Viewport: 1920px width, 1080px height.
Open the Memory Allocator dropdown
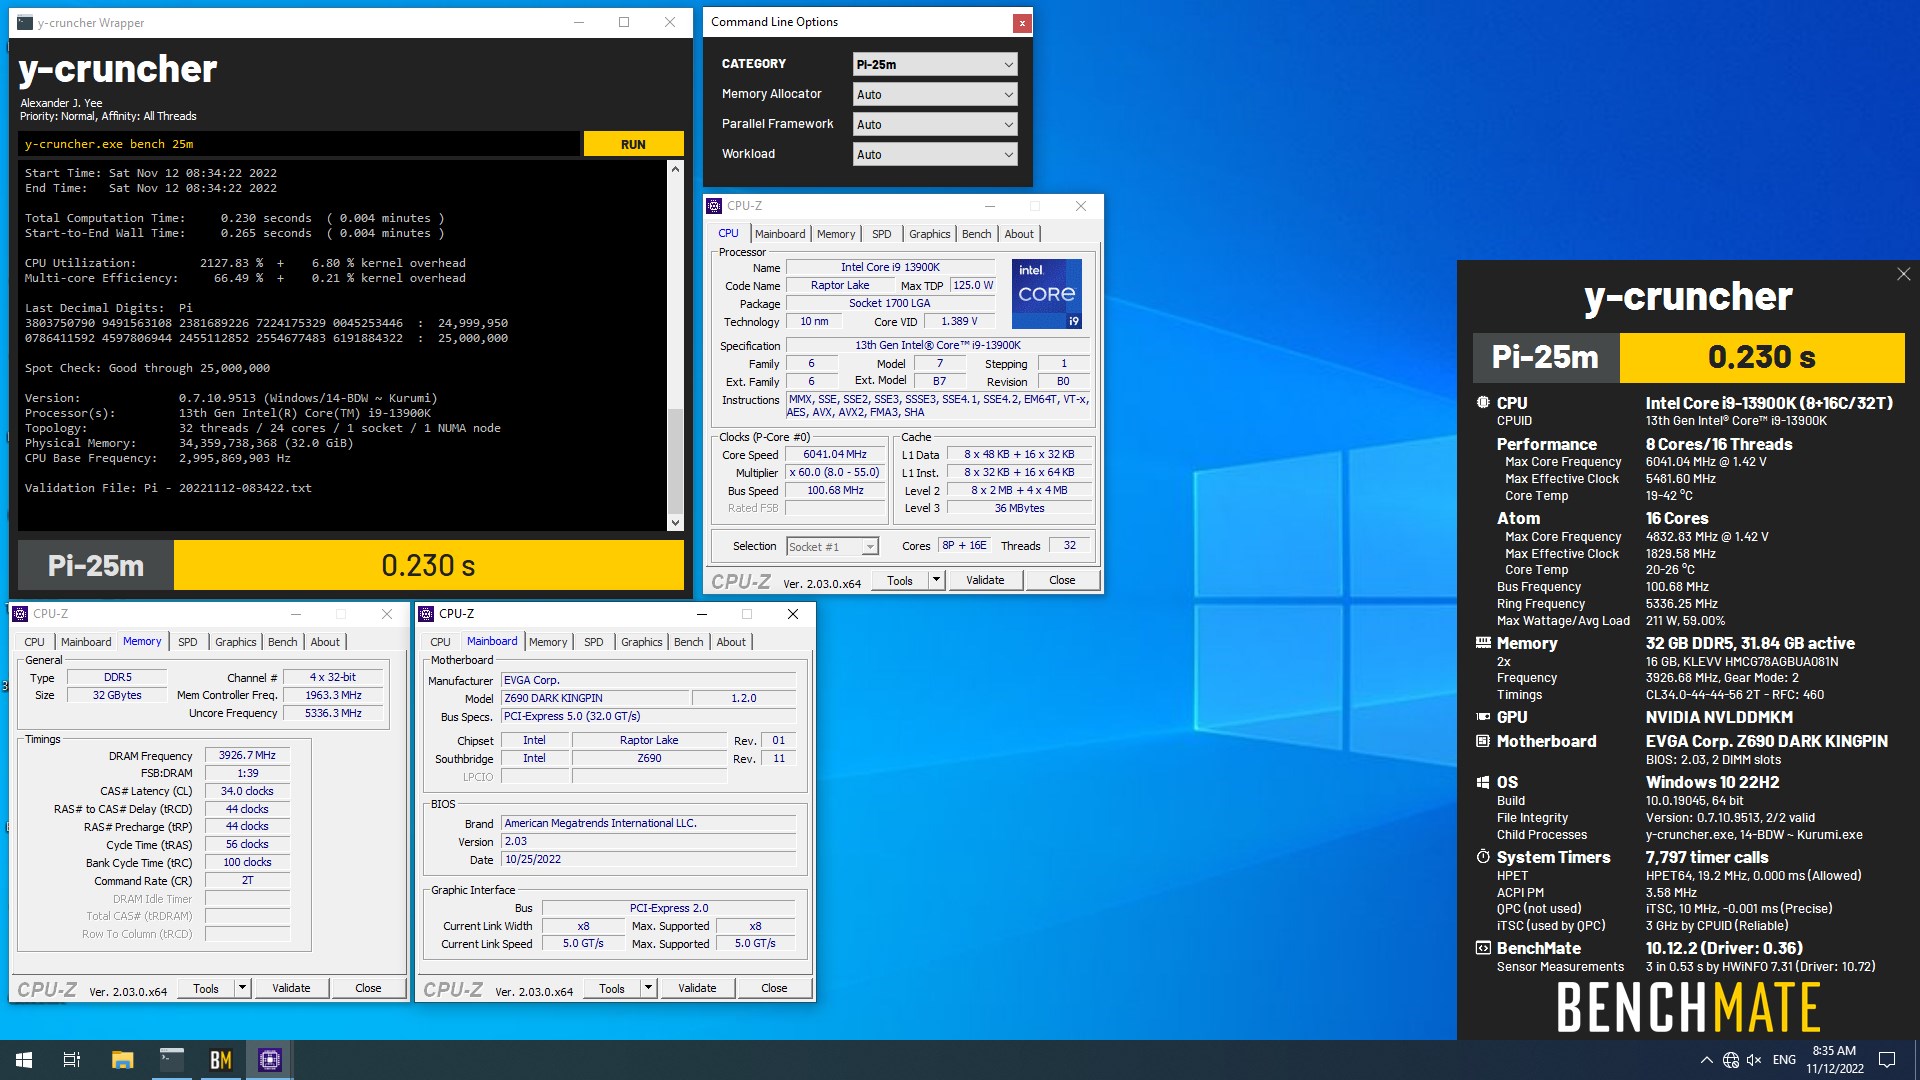[935, 94]
